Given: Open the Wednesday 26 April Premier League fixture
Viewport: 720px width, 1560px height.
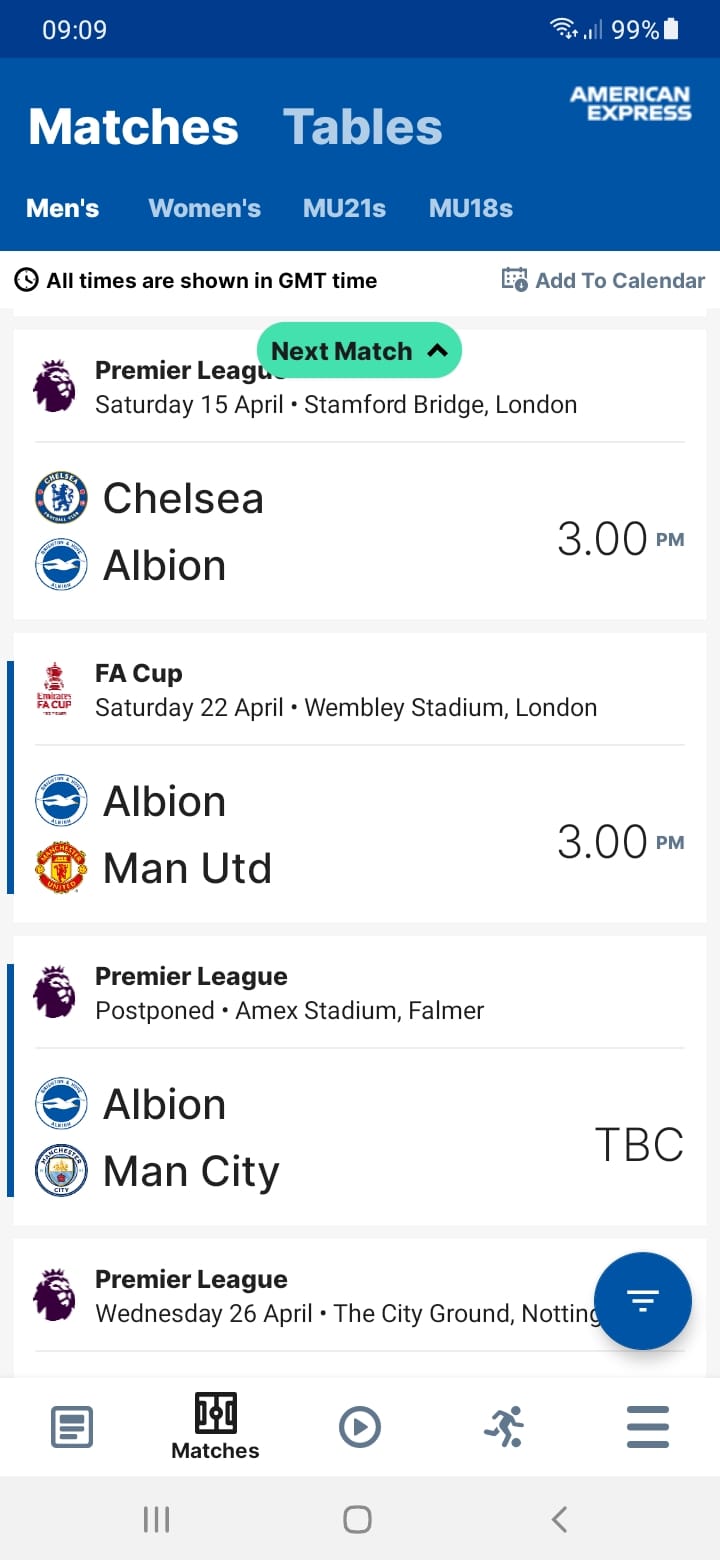Looking at the screenshot, I should tap(360, 1308).
